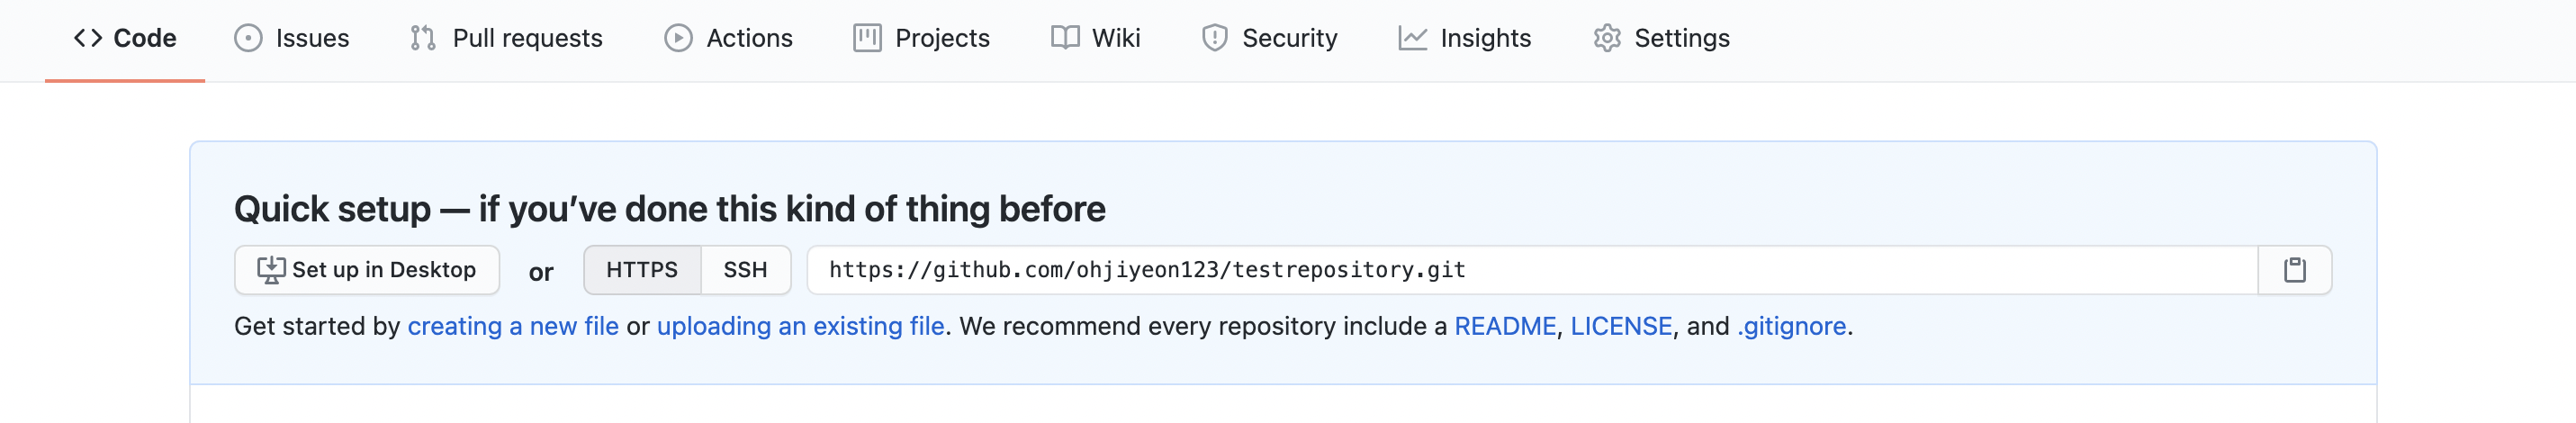2576x423 pixels.
Task: Open the Code tab
Action: [125, 38]
